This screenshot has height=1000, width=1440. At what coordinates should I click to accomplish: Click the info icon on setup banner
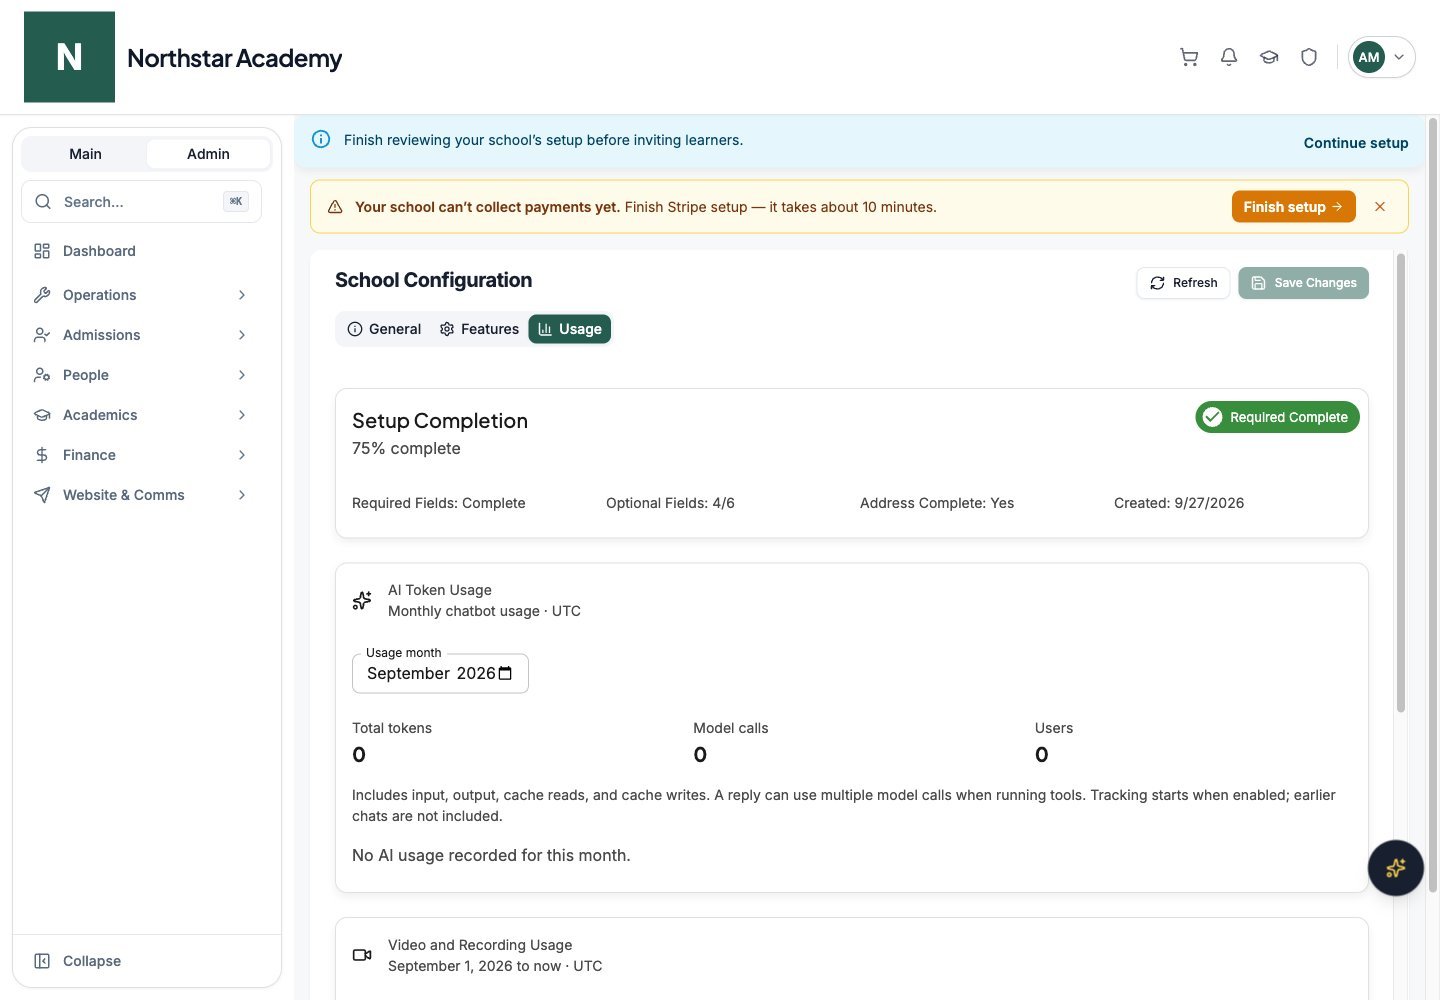pos(321,139)
